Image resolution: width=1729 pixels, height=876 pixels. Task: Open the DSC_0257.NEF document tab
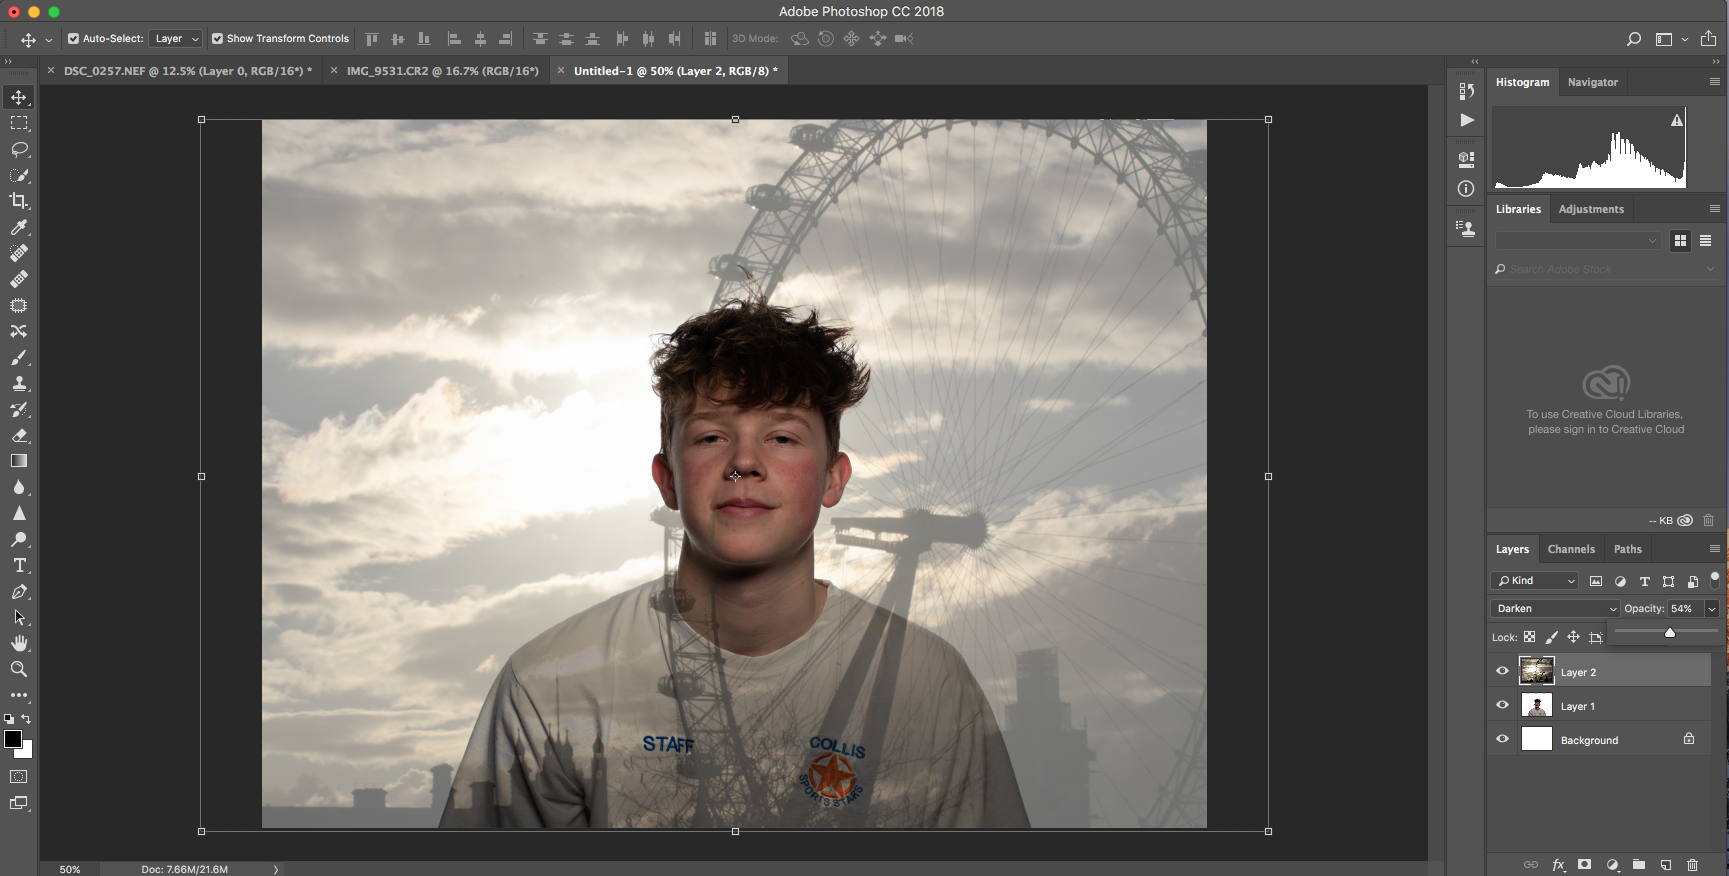tap(187, 71)
